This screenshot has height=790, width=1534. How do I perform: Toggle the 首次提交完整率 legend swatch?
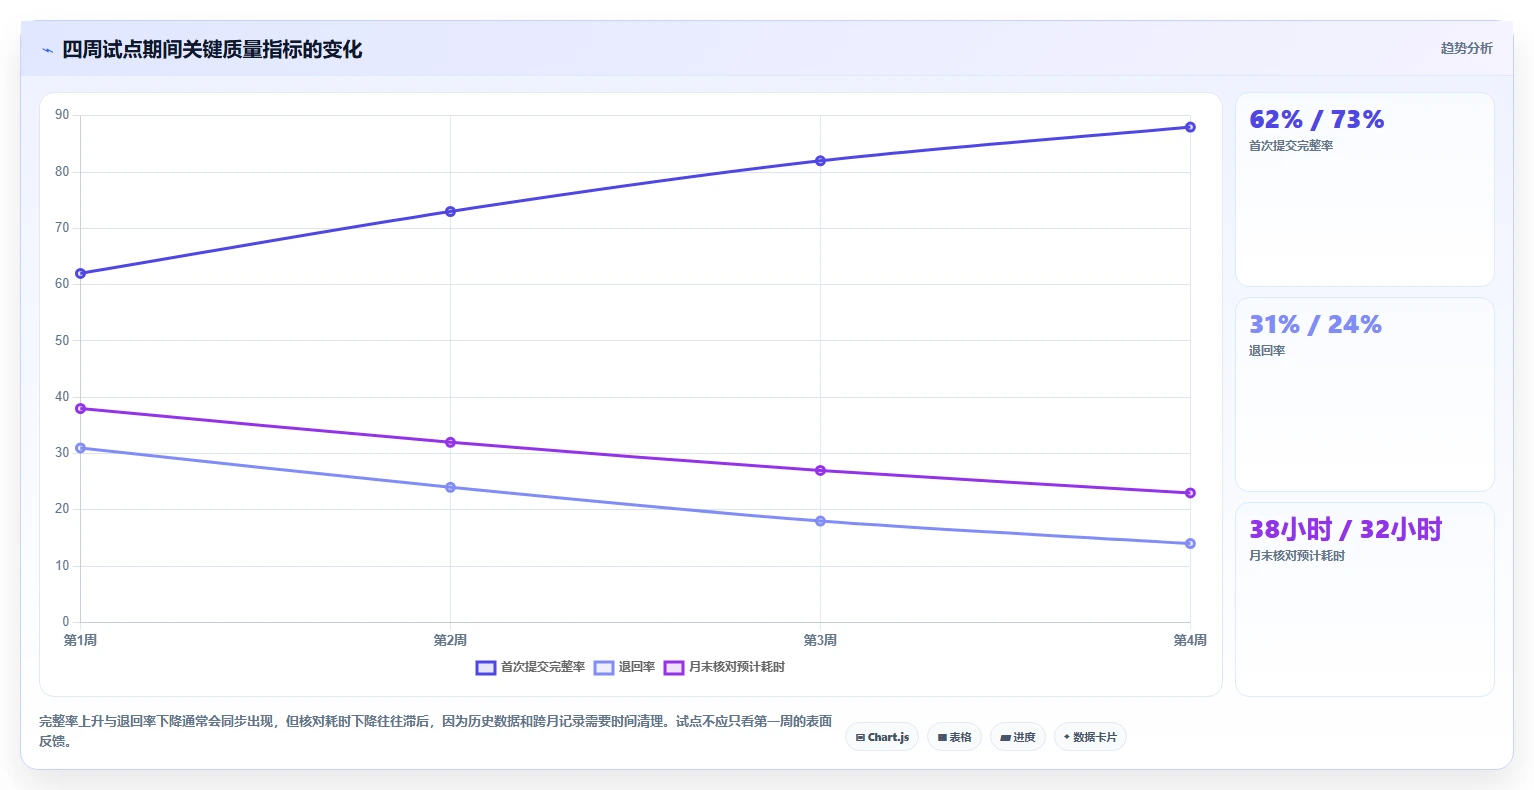click(x=486, y=668)
